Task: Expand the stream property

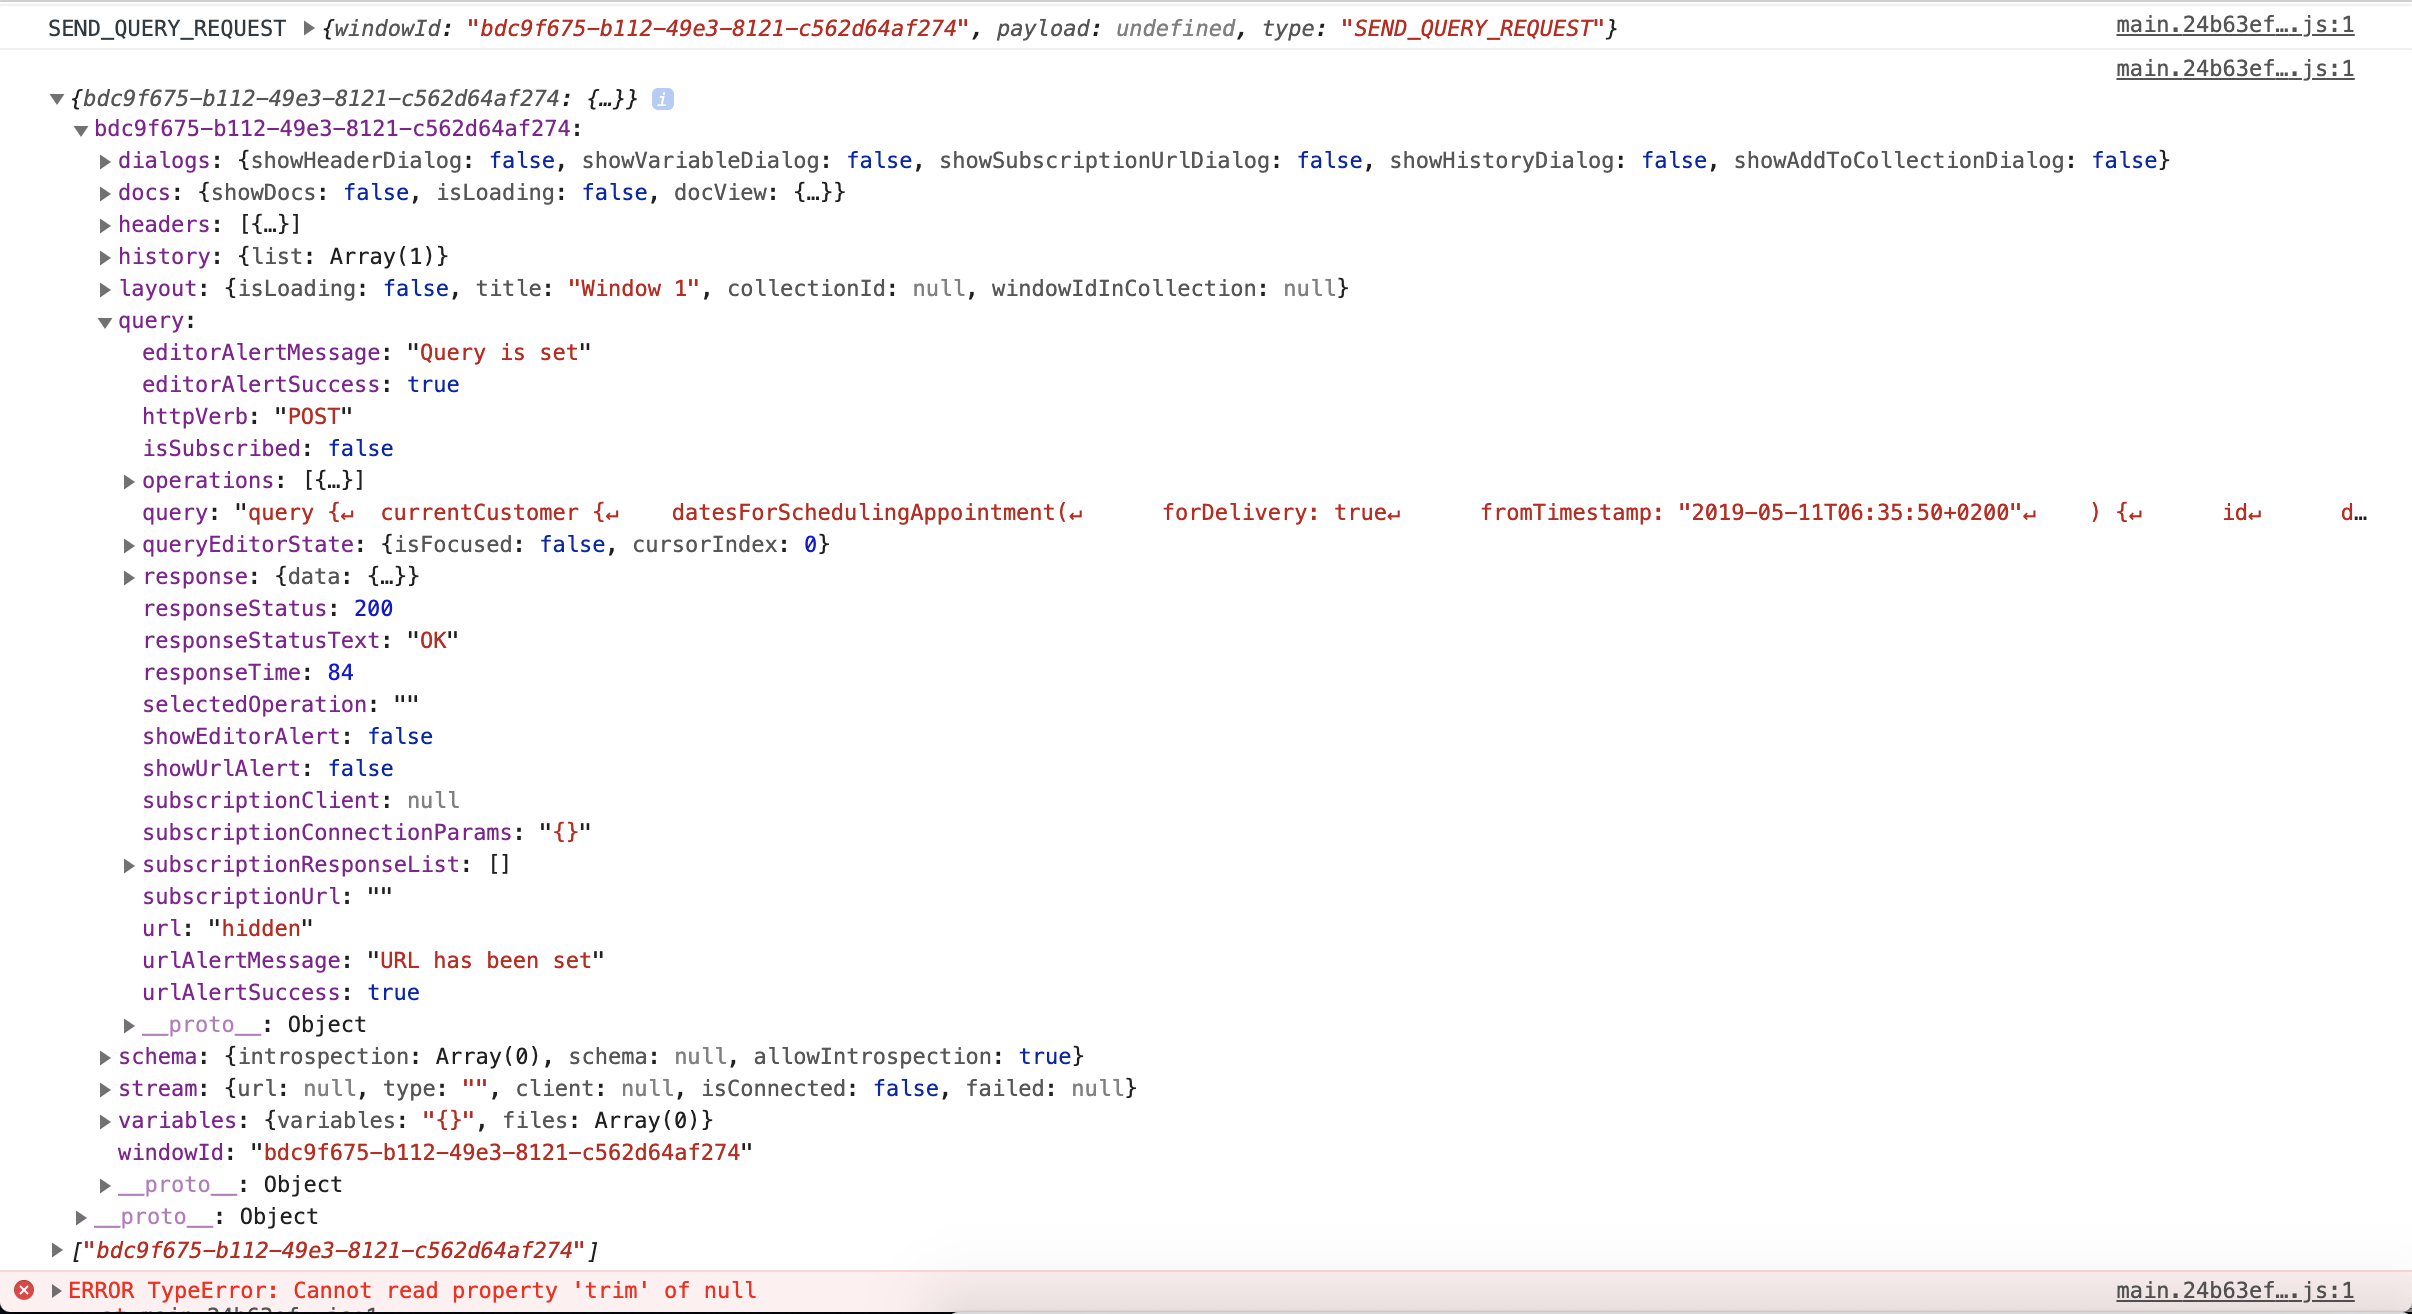Action: (x=105, y=1089)
